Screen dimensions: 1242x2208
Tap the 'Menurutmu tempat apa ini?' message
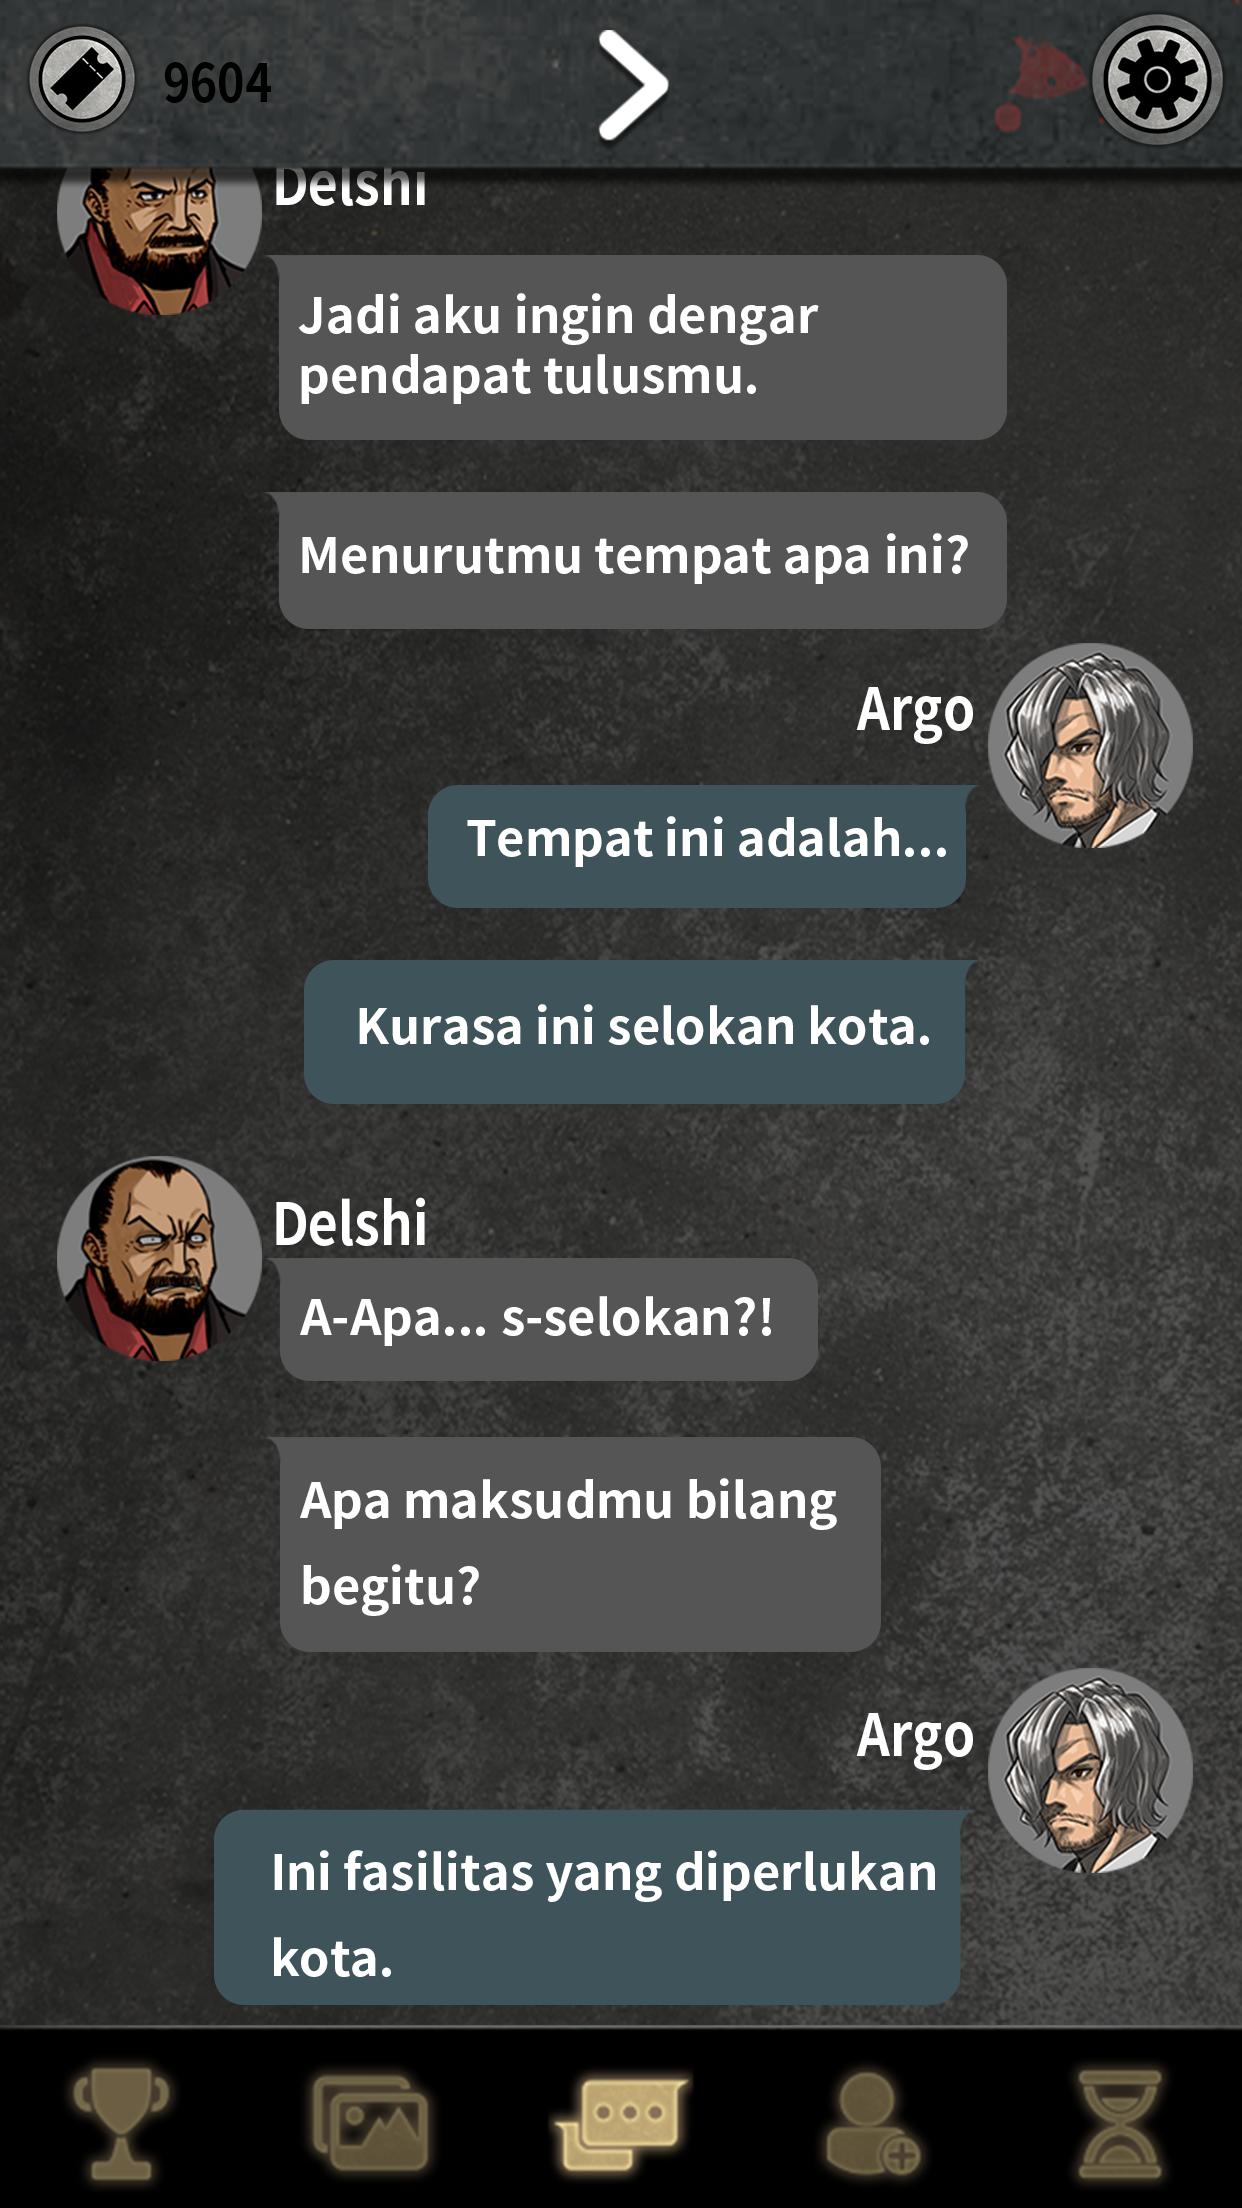[x=642, y=560]
